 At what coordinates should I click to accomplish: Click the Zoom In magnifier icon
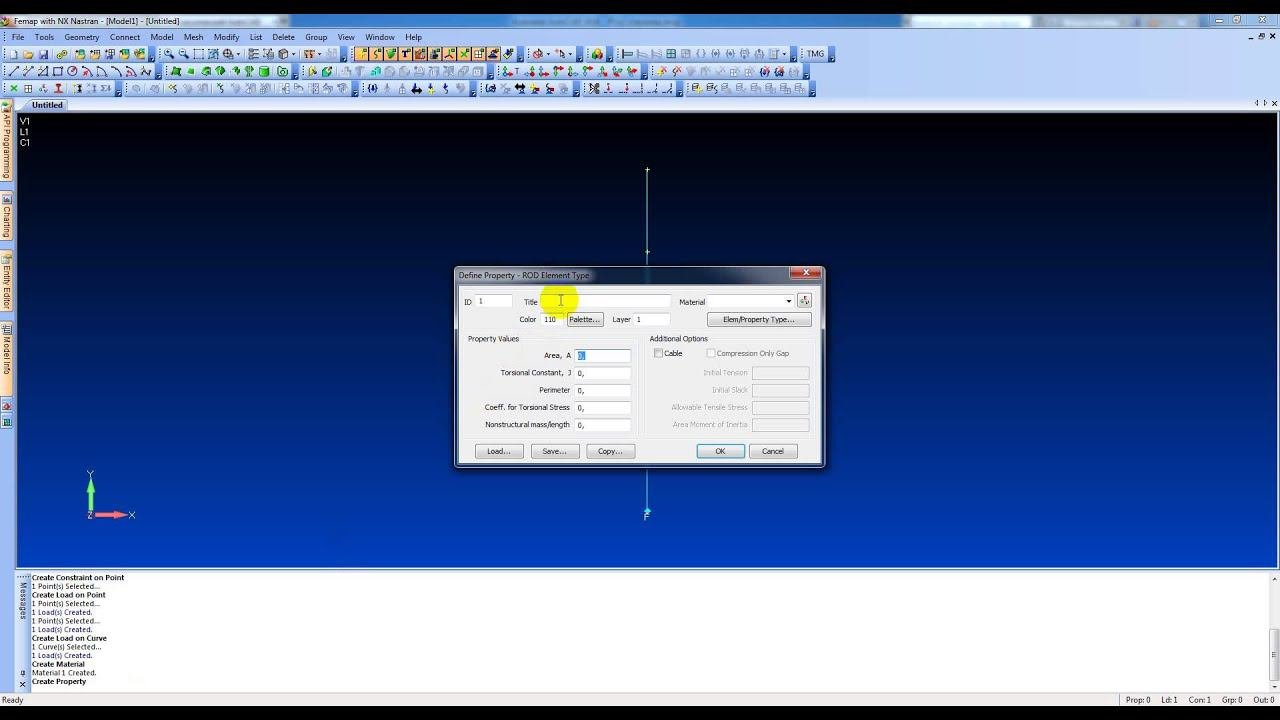[x=168, y=54]
